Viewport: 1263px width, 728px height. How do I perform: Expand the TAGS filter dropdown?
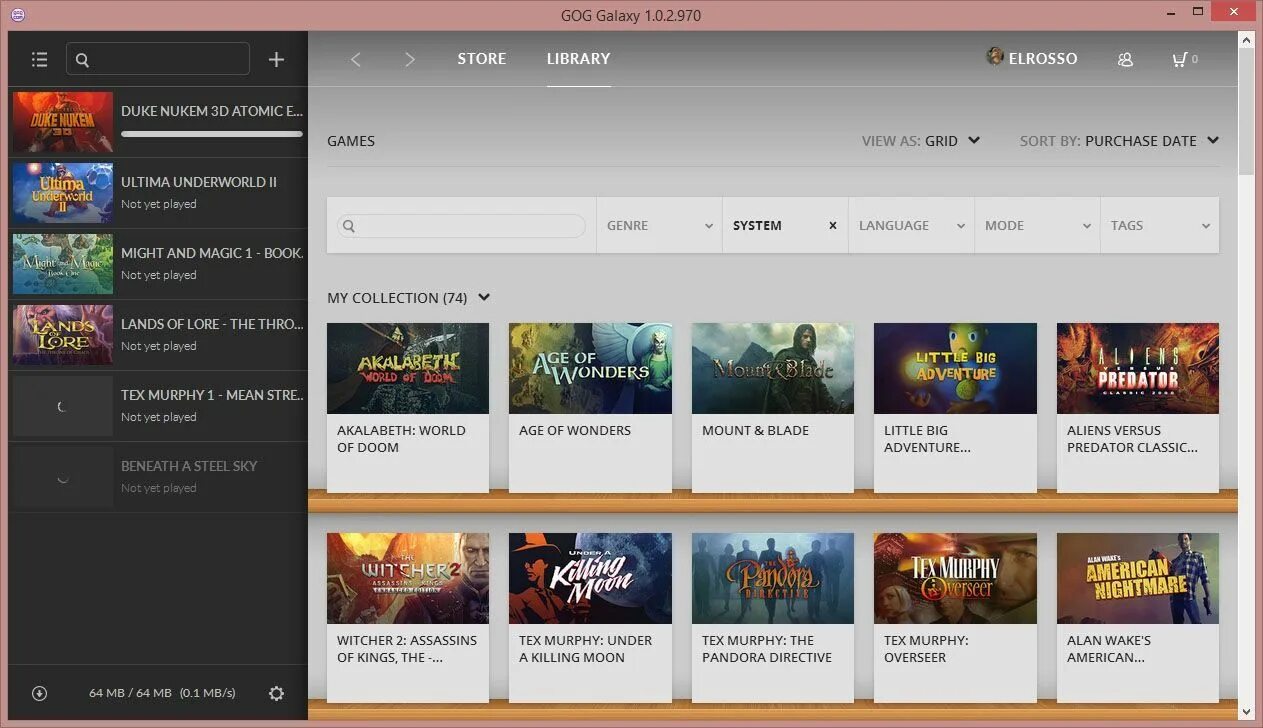(1160, 226)
